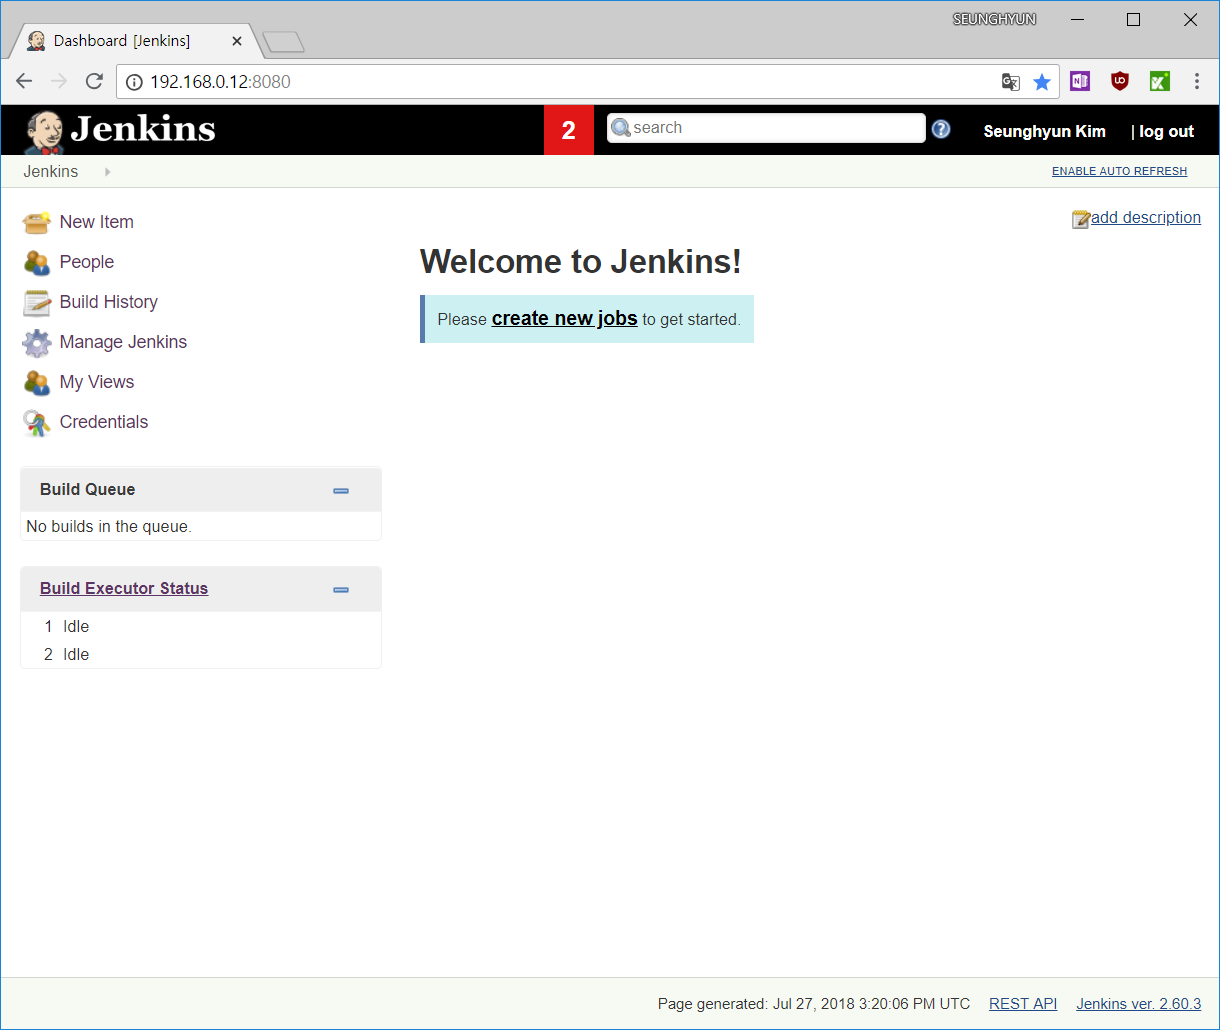1220x1030 pixels.
Task: Click the Dashboard [Jenkins] browser tab
Action: (x=125, y=40)
